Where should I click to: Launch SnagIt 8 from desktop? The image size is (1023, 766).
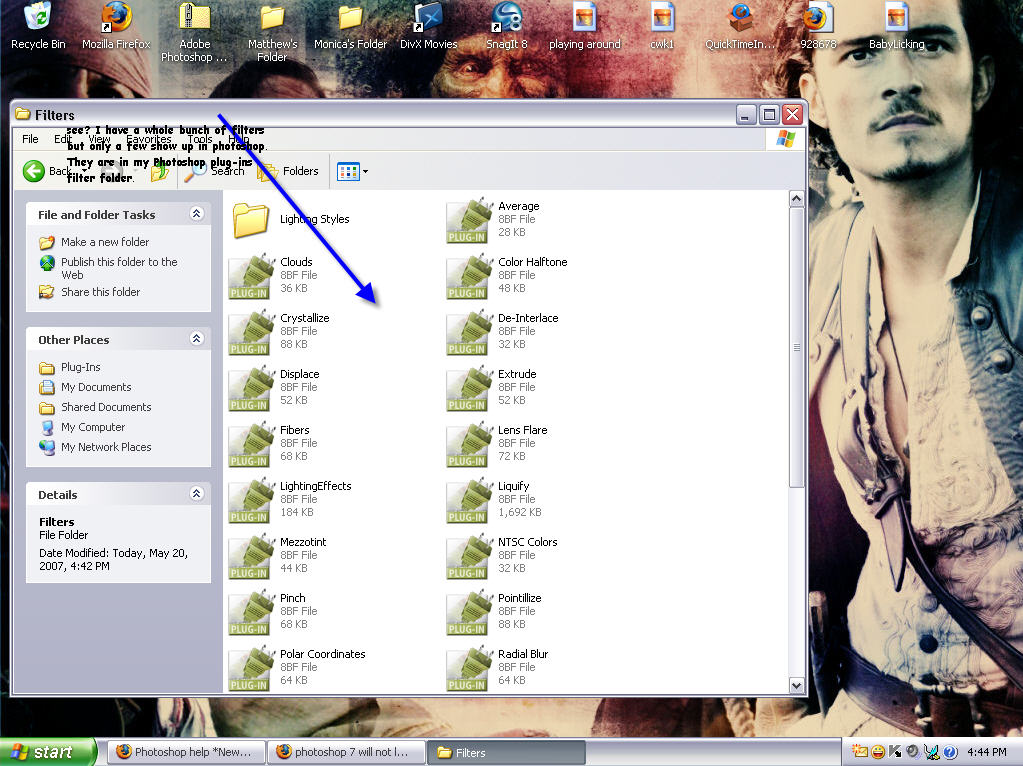pyautogui.click(x=506, y=26)
